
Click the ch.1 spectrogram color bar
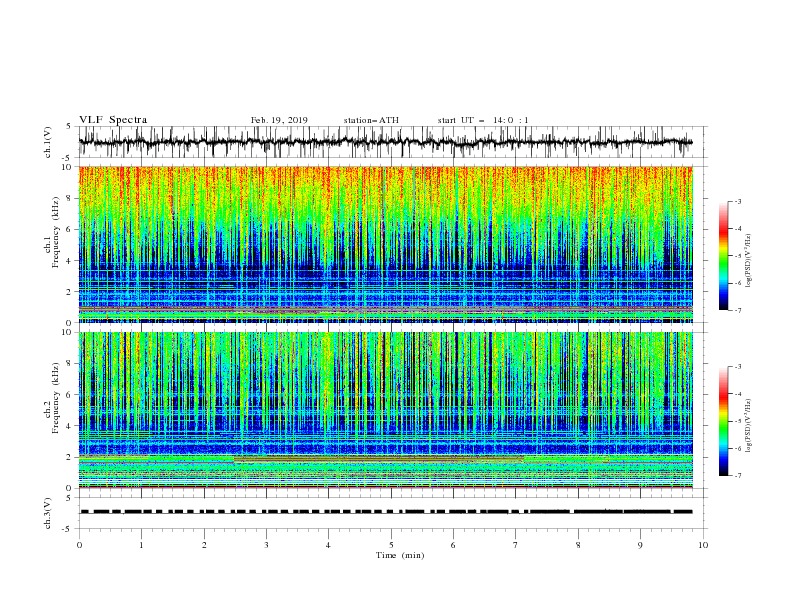point(723,256)
